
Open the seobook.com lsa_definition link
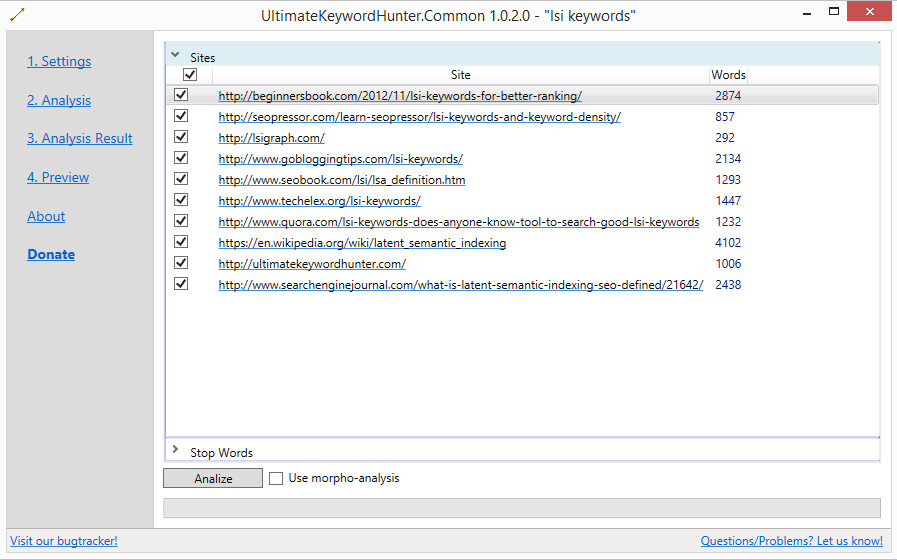point(342,180)
